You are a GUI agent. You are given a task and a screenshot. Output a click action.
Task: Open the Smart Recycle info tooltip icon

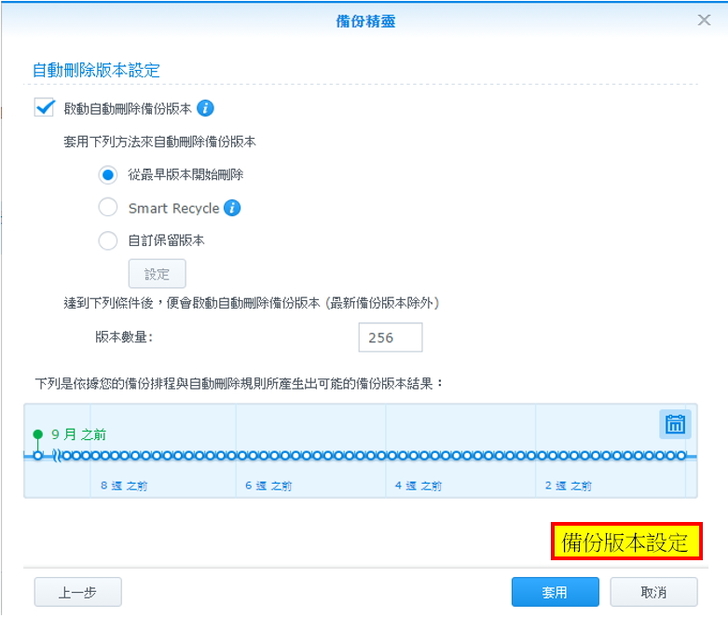(232, 208)
